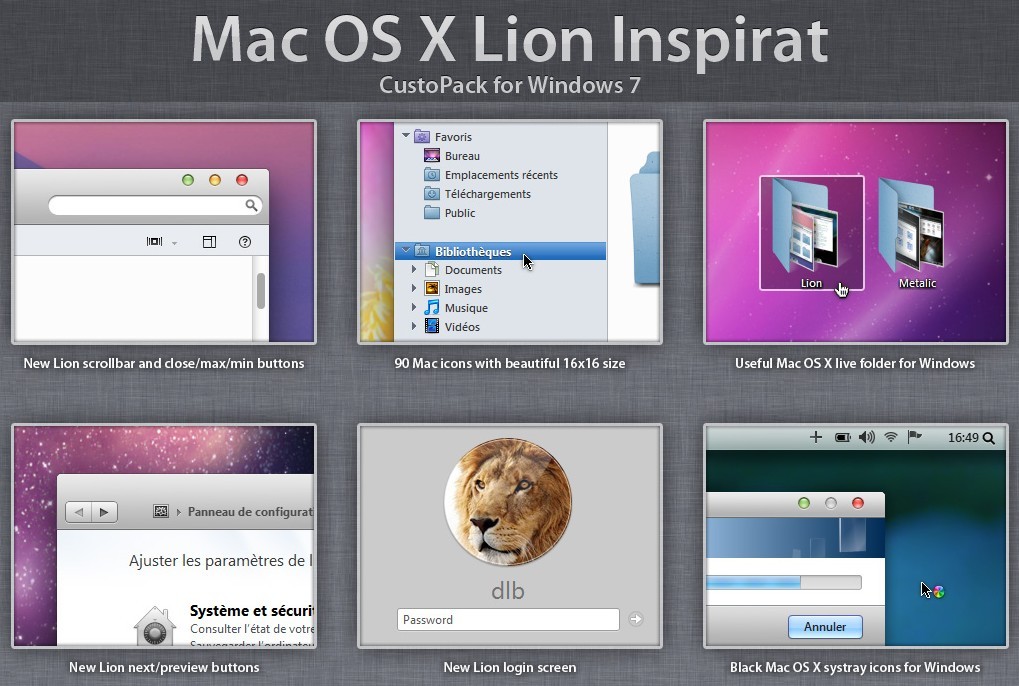The height and width of the screenshot is (686, 1019).
Task: Click the volume speaker icon in systray
Action: click(x=867, y=437)
